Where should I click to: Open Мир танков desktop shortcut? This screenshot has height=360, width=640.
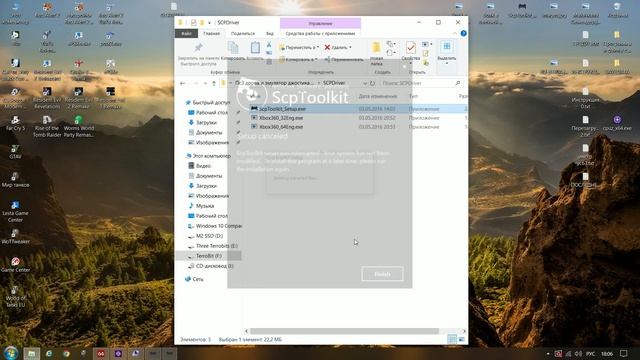pyautogui.click(x=16, y=180)
